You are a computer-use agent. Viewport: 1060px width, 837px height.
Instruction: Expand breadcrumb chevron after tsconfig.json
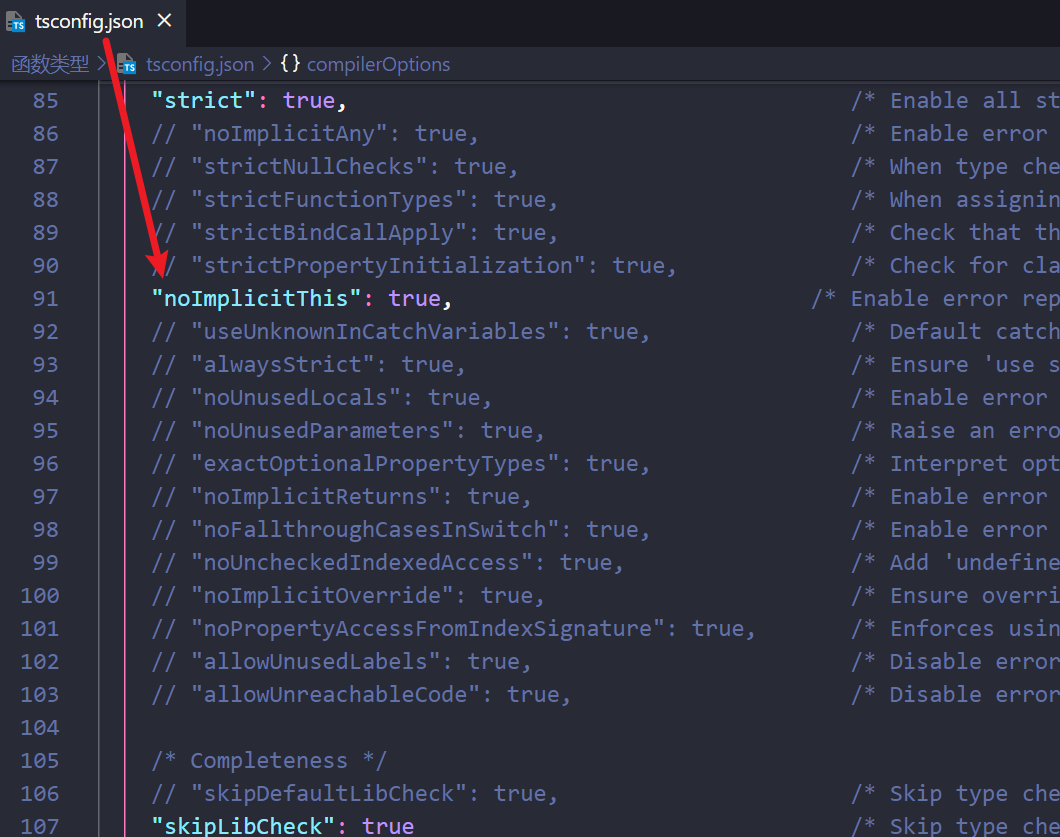pos(267,64)
